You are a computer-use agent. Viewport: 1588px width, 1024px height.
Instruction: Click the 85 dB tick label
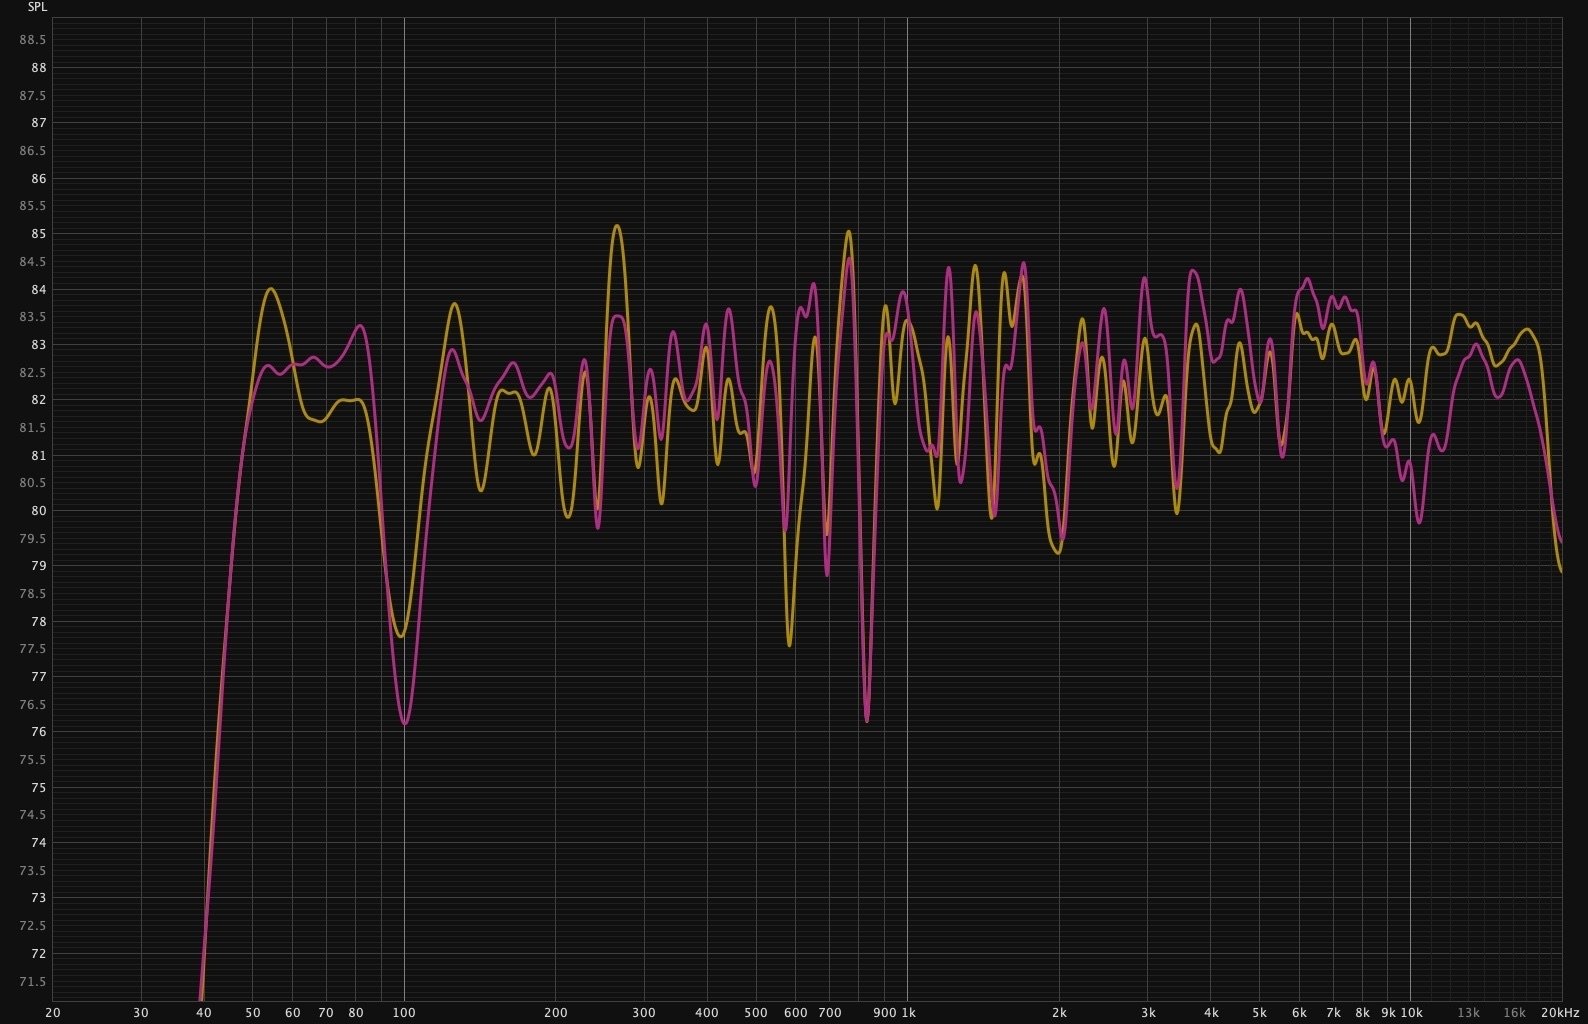click(x=39, y=234)
